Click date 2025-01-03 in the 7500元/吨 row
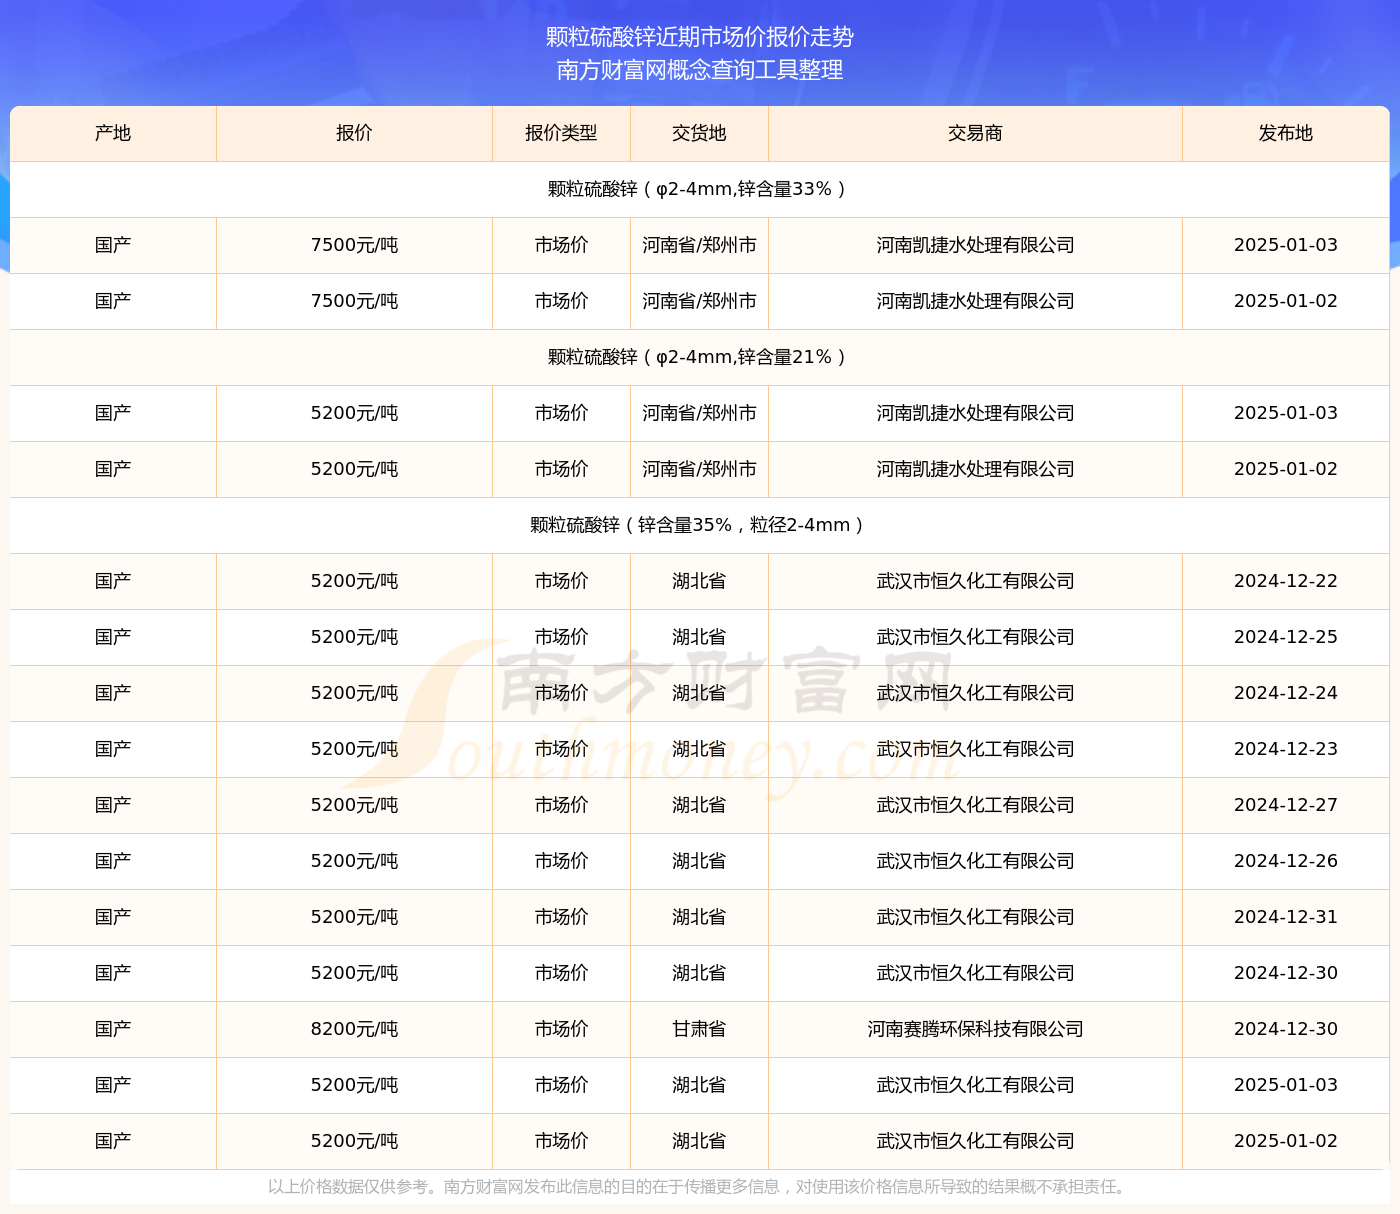 (x=1285, y=245)
